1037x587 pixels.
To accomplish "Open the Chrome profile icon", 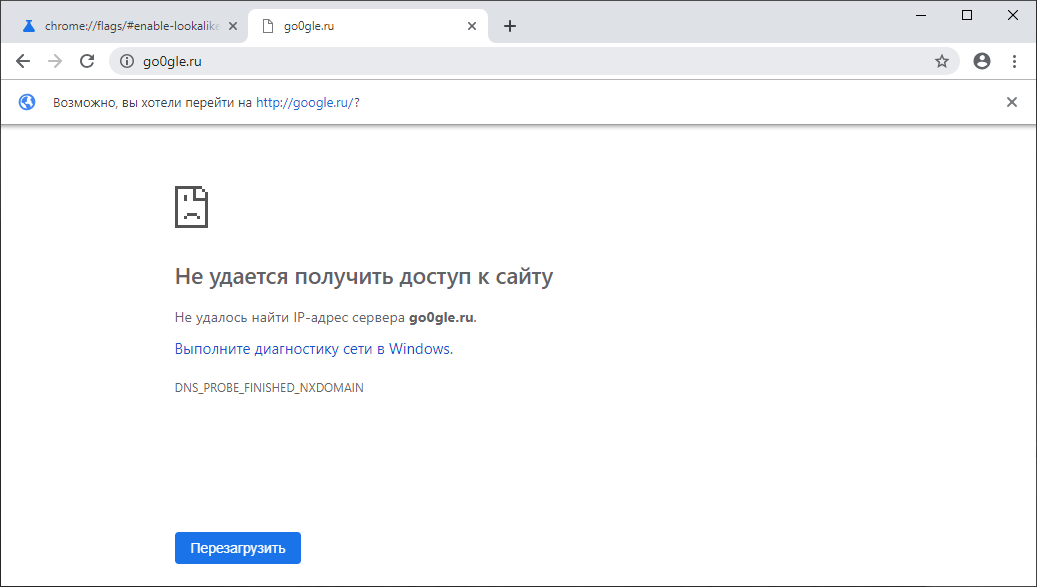I will [981, 61].
